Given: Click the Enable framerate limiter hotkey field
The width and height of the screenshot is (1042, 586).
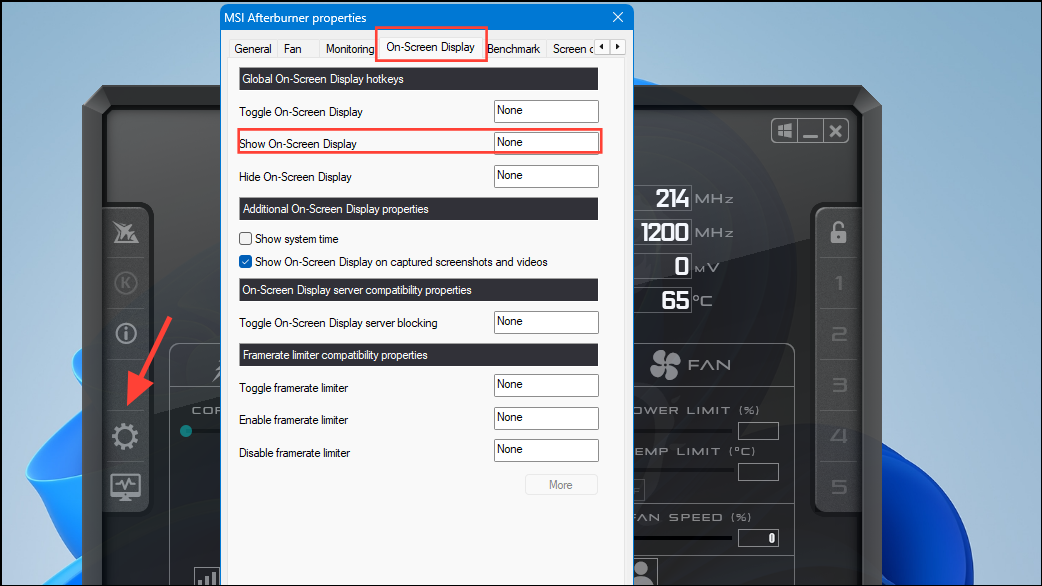Looking at the screenshot, I should (x=546, y=418).
